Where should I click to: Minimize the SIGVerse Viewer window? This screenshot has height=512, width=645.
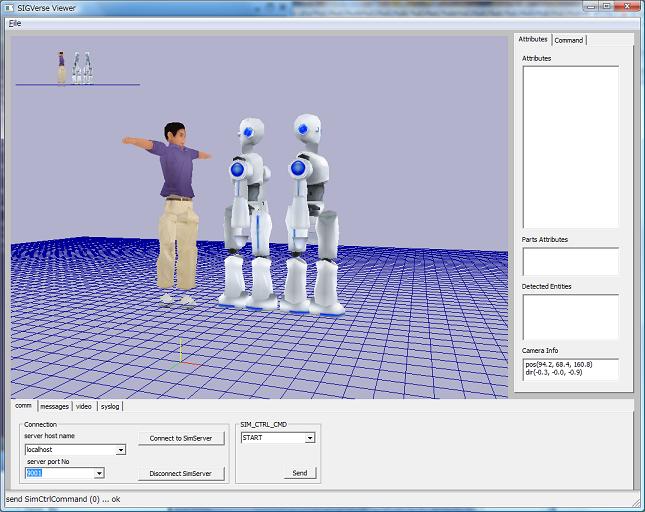point(589,6)
